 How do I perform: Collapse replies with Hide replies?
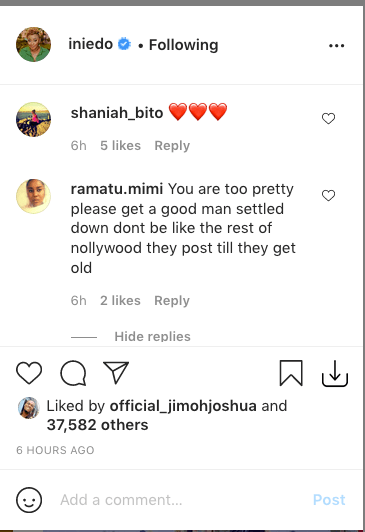pyautogui.click(x=152, y=337)
